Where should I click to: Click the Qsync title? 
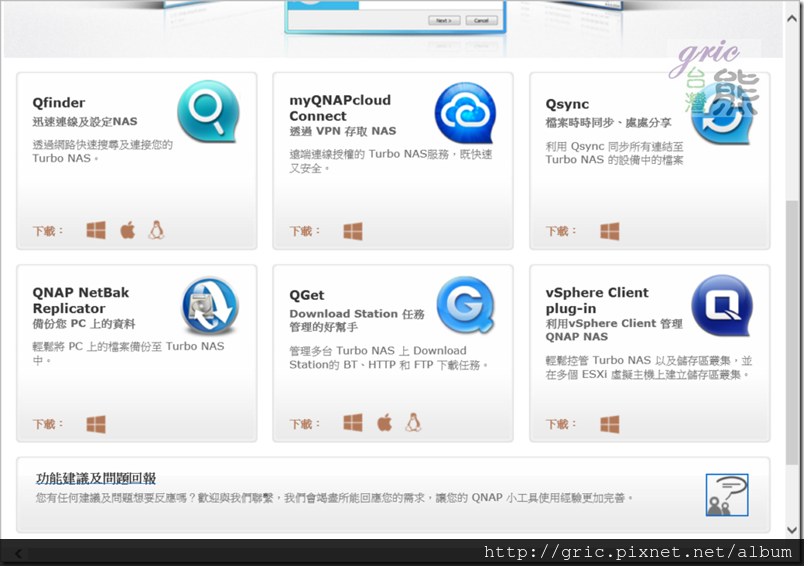pyautogui.click(x=567, y=104)
